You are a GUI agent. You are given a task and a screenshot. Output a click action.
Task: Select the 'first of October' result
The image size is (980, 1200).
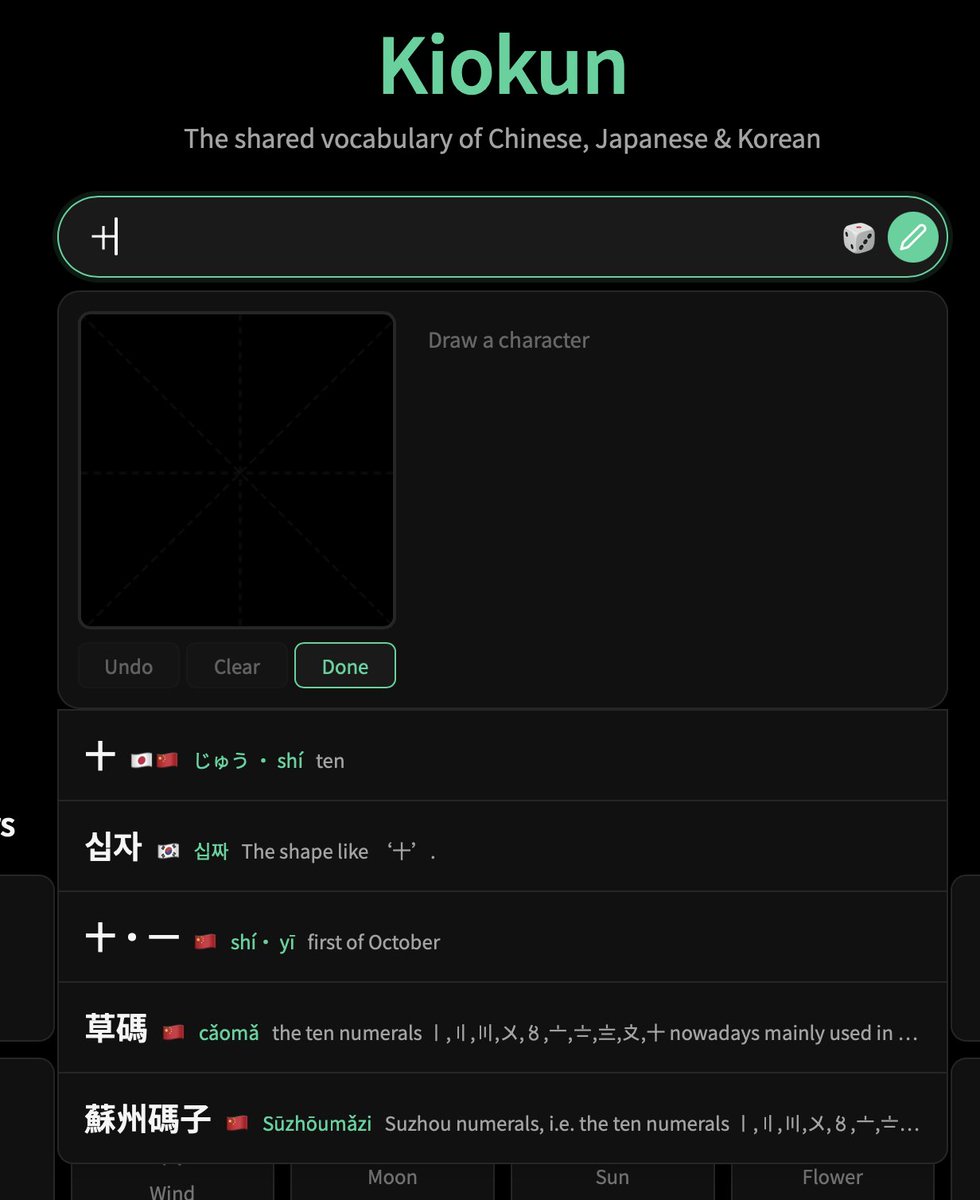tap(502, 937)
